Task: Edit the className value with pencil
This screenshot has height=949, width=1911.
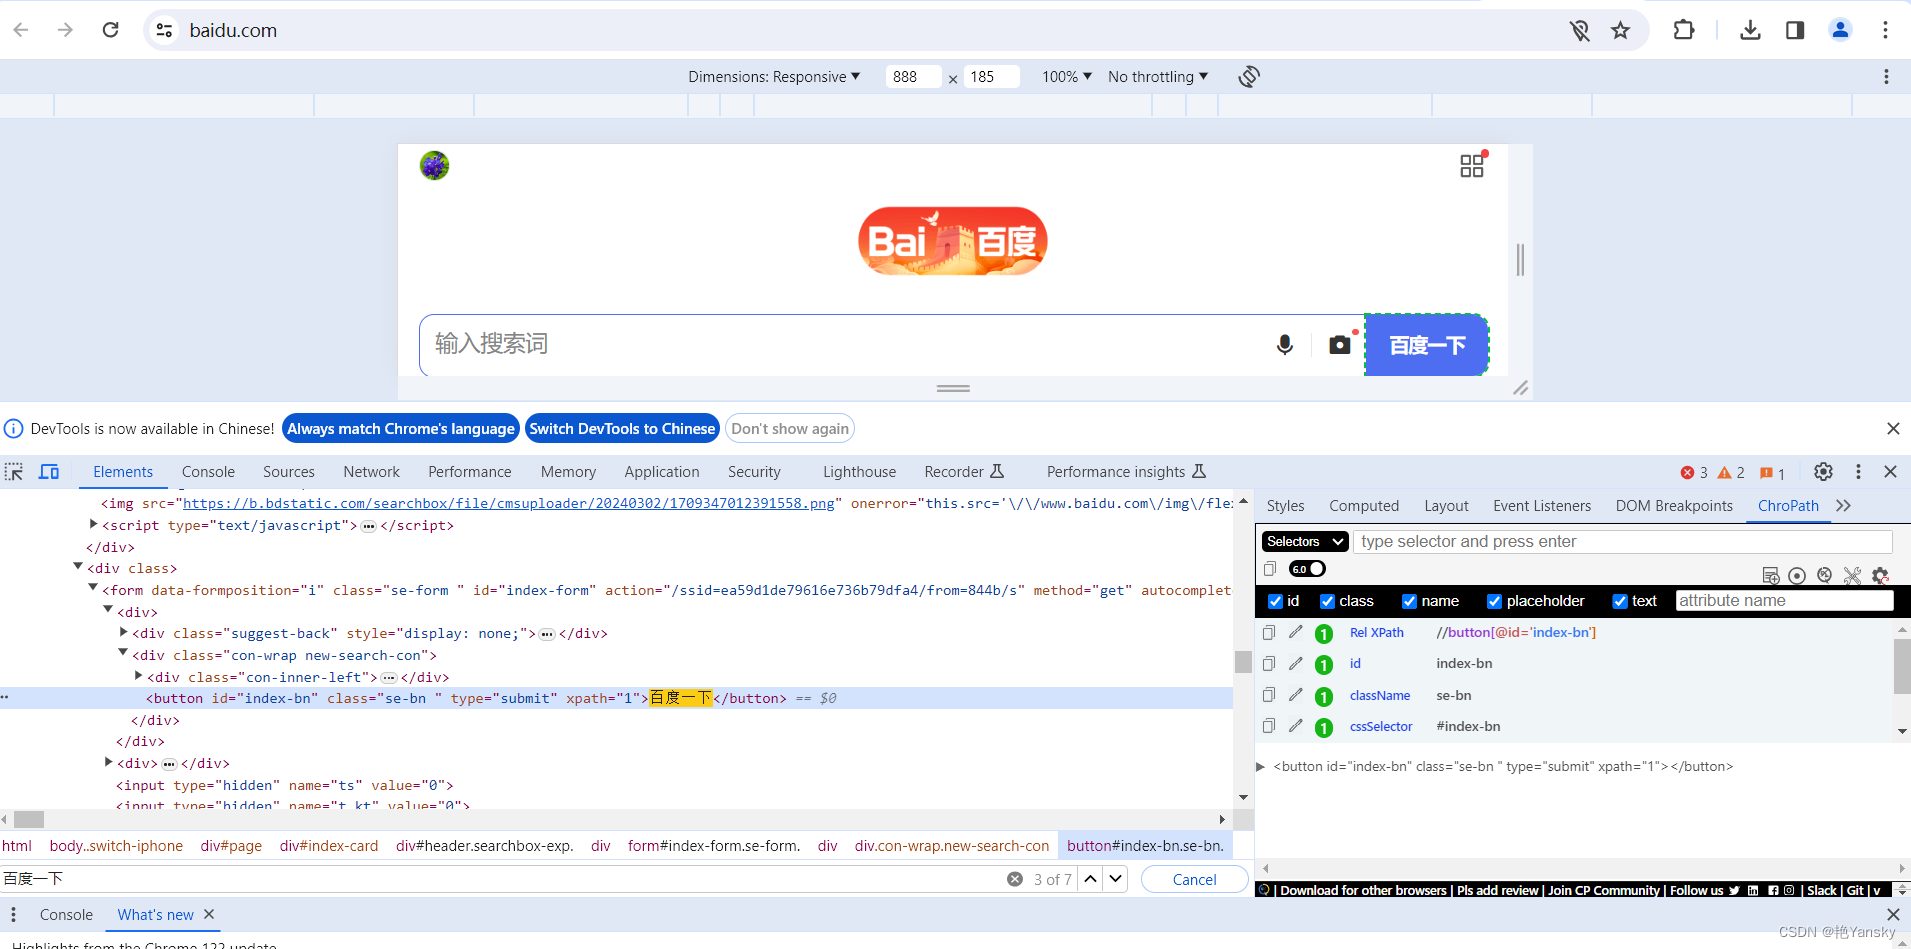Action: 1296,695
